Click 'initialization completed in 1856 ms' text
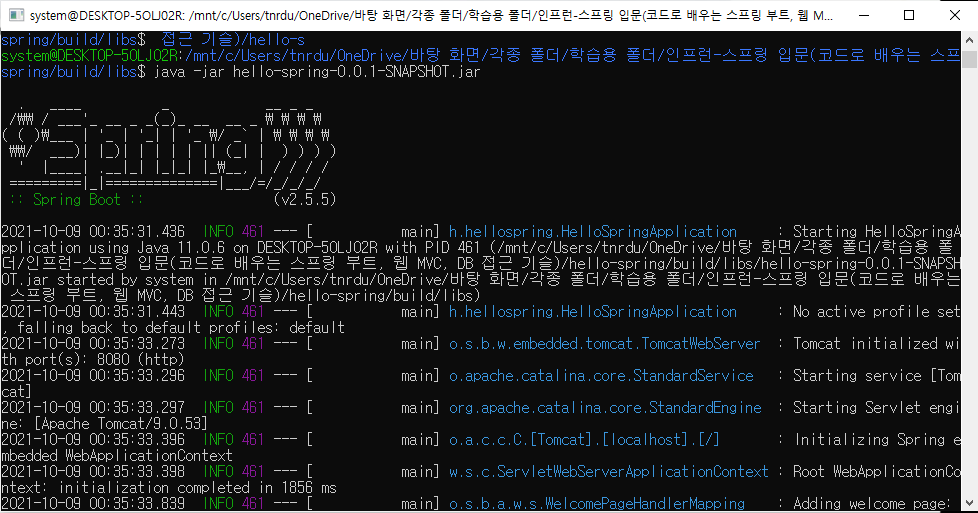This screenshot has height=513, width=978. point(198,487)
